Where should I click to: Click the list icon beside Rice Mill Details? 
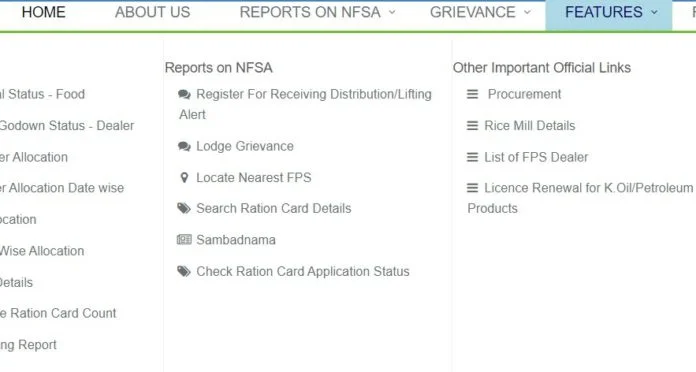tap(473, 126)
